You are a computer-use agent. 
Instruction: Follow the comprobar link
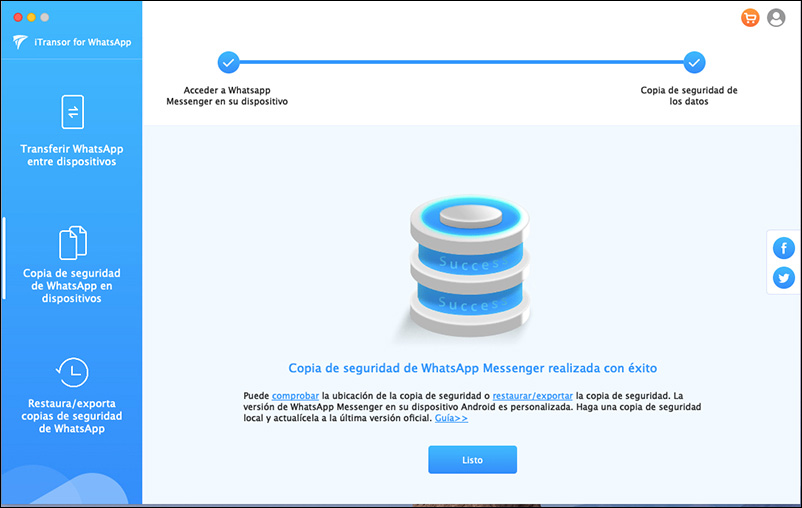pyautogui.click(x=295, y=395)
